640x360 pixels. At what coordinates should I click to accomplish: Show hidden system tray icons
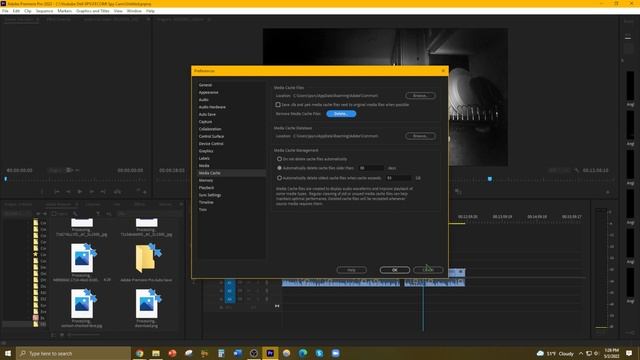(x=581, y=353)
